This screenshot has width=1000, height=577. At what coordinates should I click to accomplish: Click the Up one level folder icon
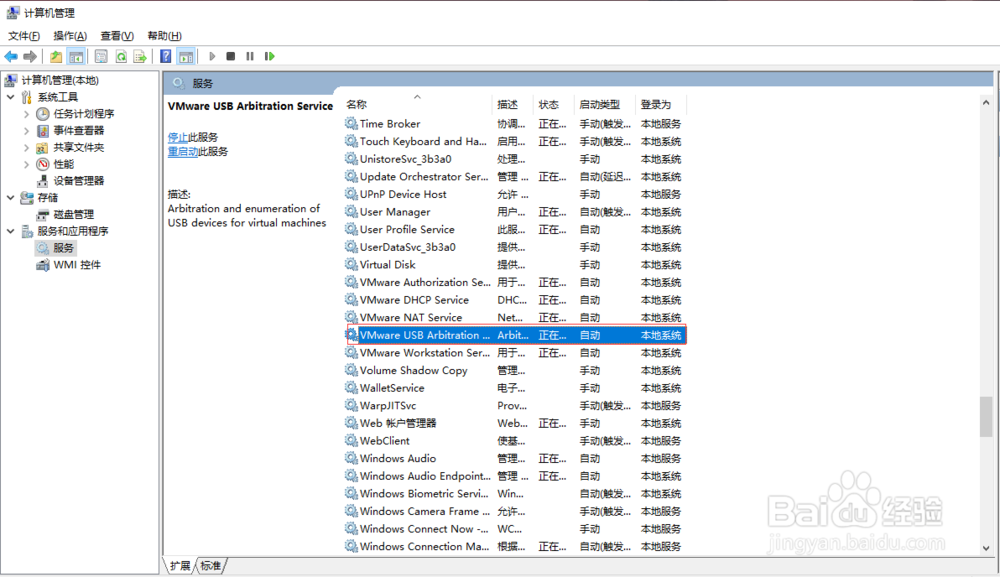[x=56, y=57]
